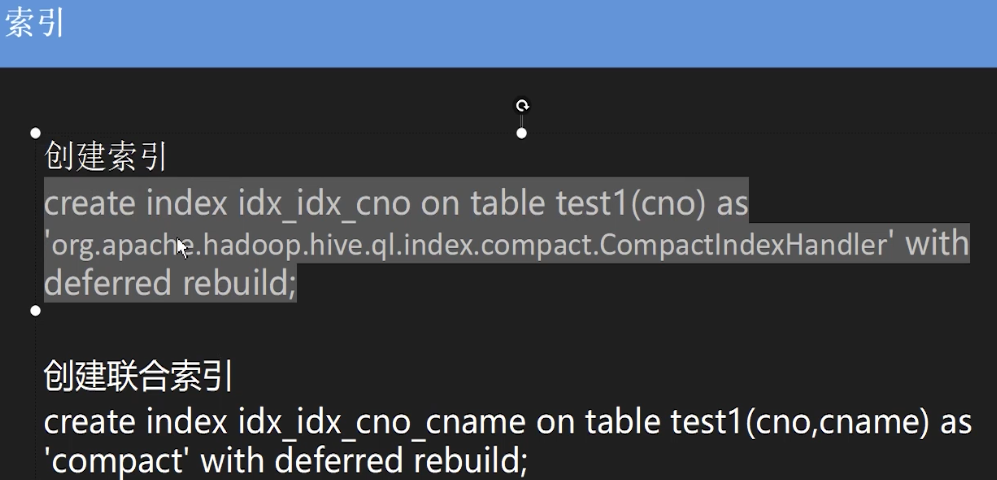Click "org.apache" at the start of the handler path
Image resolution: width=997 pixels, height=480 pixels.
112,244
